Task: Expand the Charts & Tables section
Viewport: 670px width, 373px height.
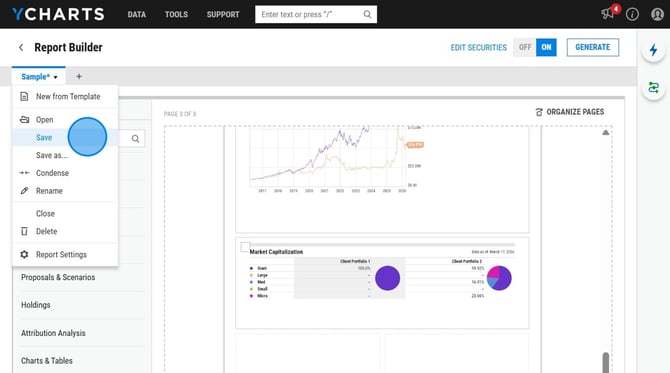Action: [47, 361]
